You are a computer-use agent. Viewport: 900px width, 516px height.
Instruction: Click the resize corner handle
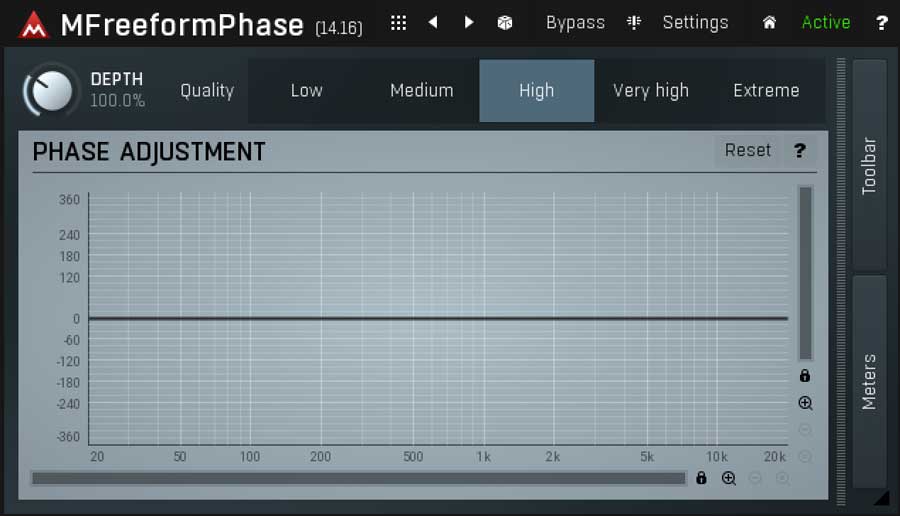tap(881, 498)
